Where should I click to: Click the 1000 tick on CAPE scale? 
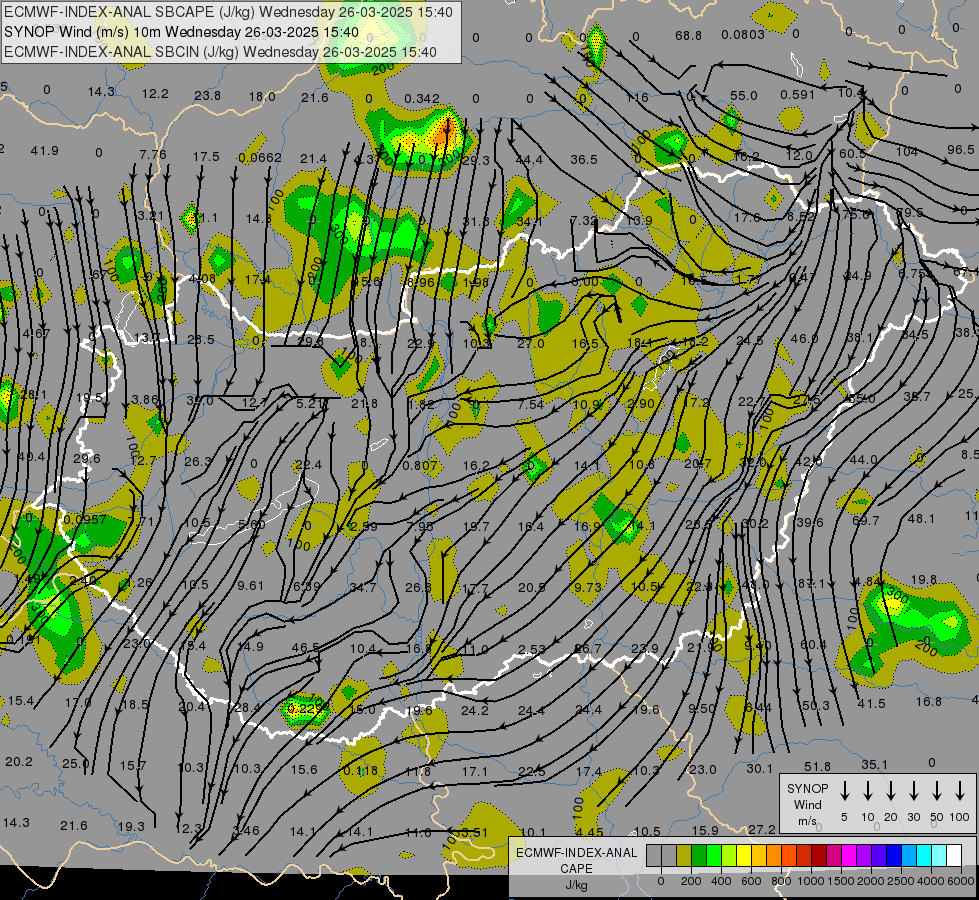click(x=811, y=881)
